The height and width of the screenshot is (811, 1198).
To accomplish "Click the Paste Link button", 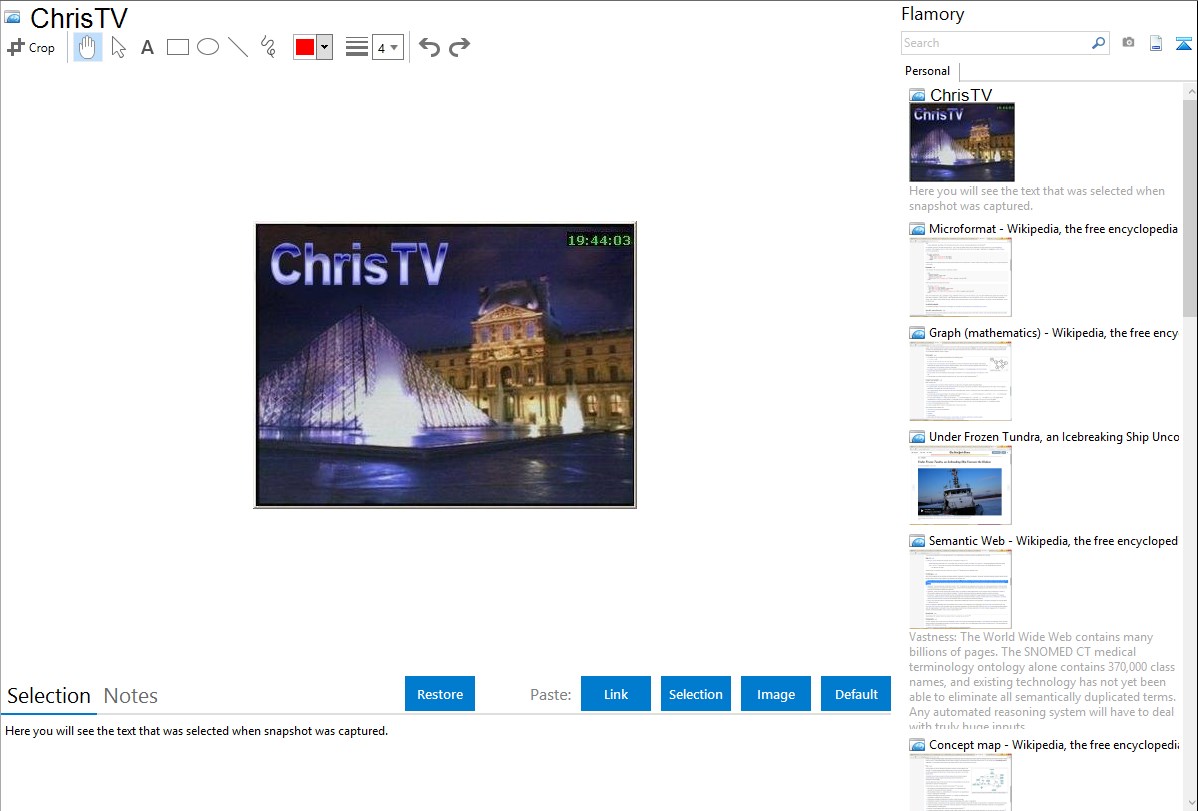I will tap(616, 694).
